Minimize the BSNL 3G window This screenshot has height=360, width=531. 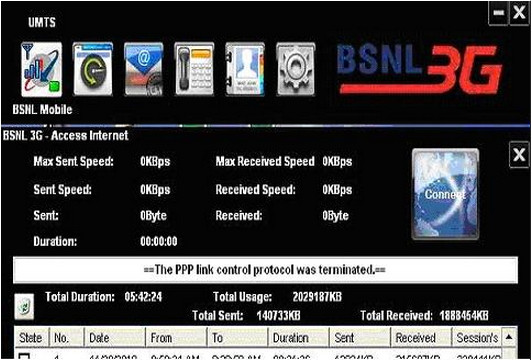498,13
